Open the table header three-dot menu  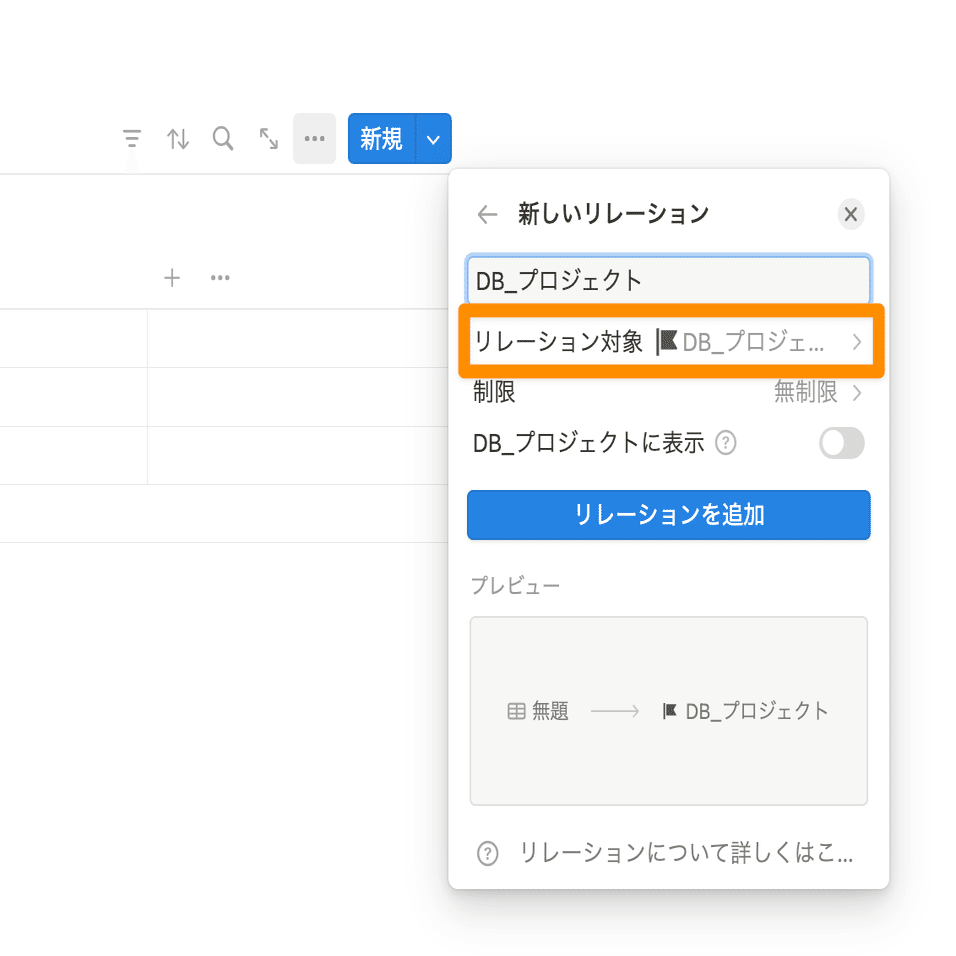coord(220,278)
